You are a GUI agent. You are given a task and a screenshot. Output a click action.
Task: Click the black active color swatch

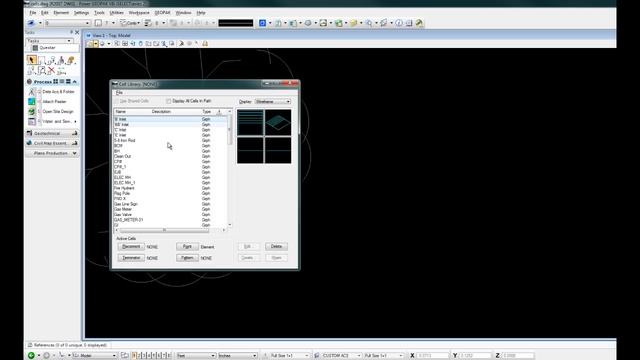pyautogui.click(x=236, y=23)
